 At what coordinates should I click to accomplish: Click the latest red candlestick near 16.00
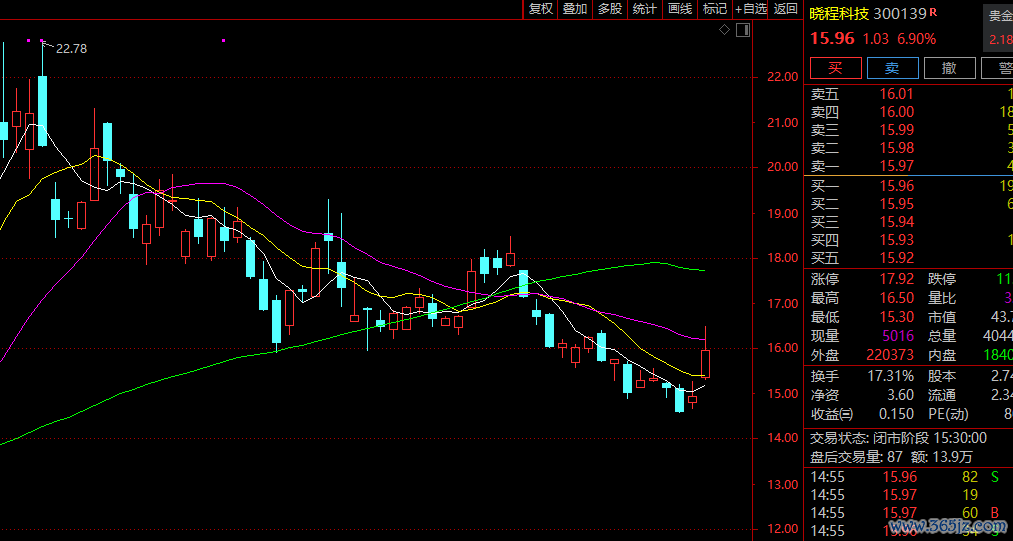(705, 364)
